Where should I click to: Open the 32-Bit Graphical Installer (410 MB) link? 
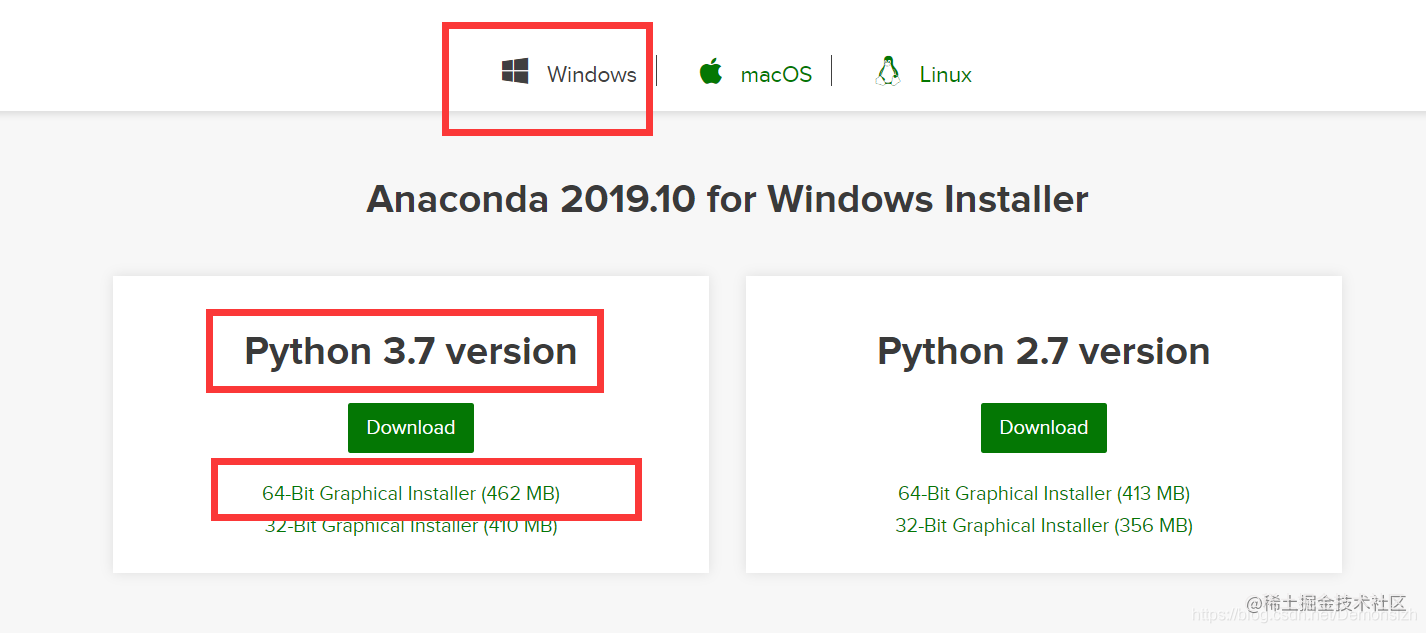[x=410, y=525]
